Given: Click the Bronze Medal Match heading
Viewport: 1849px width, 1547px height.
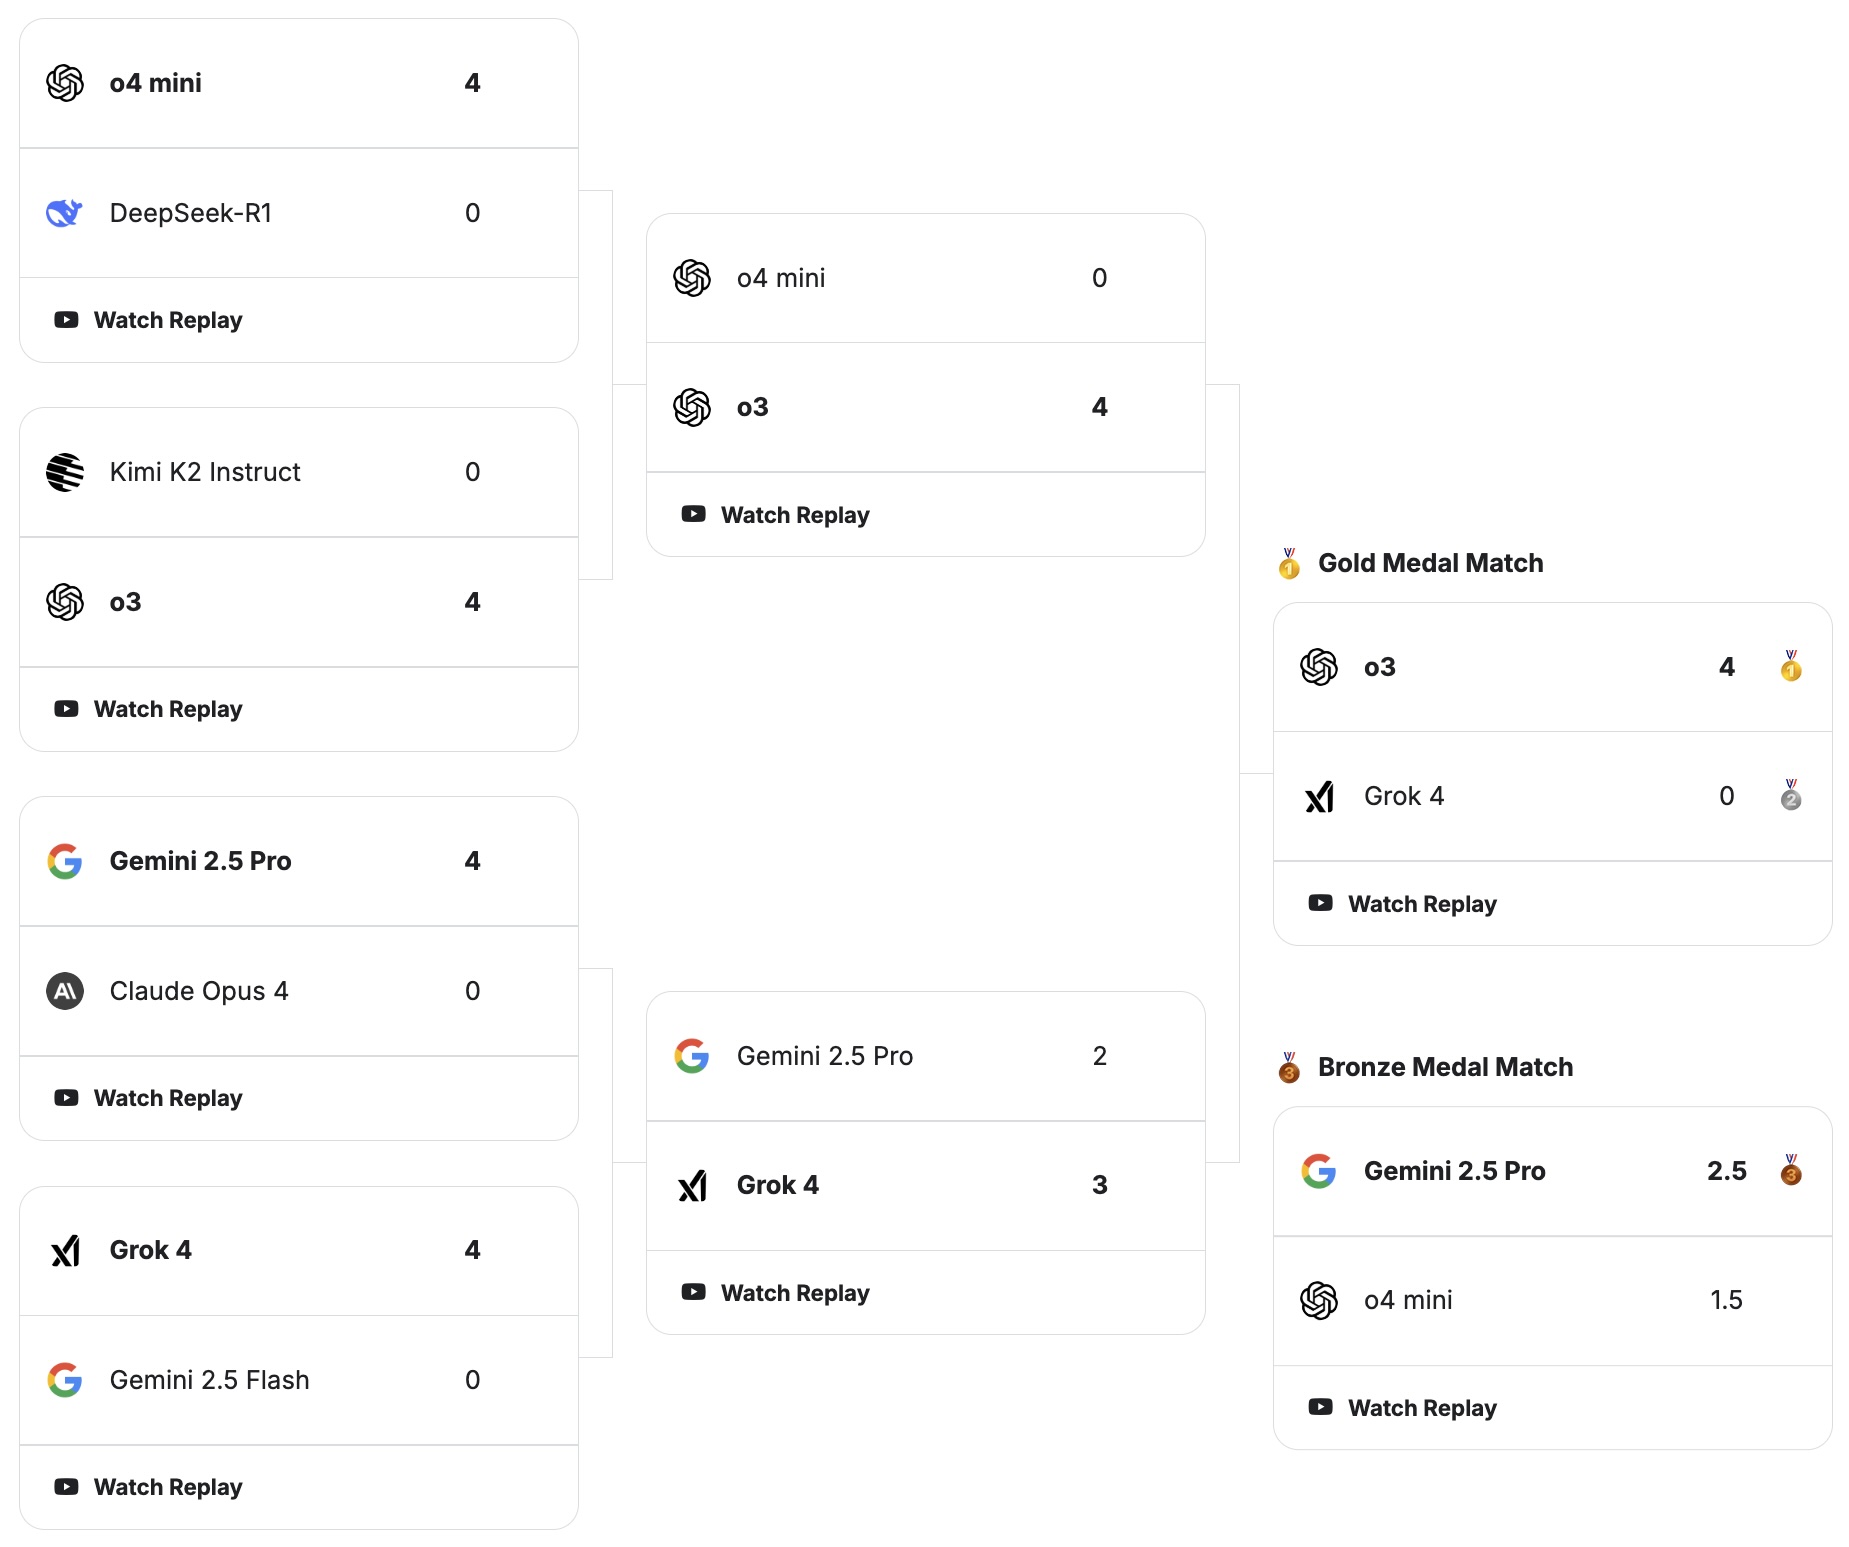Looking at the screenshot, I should 1446,1067.
